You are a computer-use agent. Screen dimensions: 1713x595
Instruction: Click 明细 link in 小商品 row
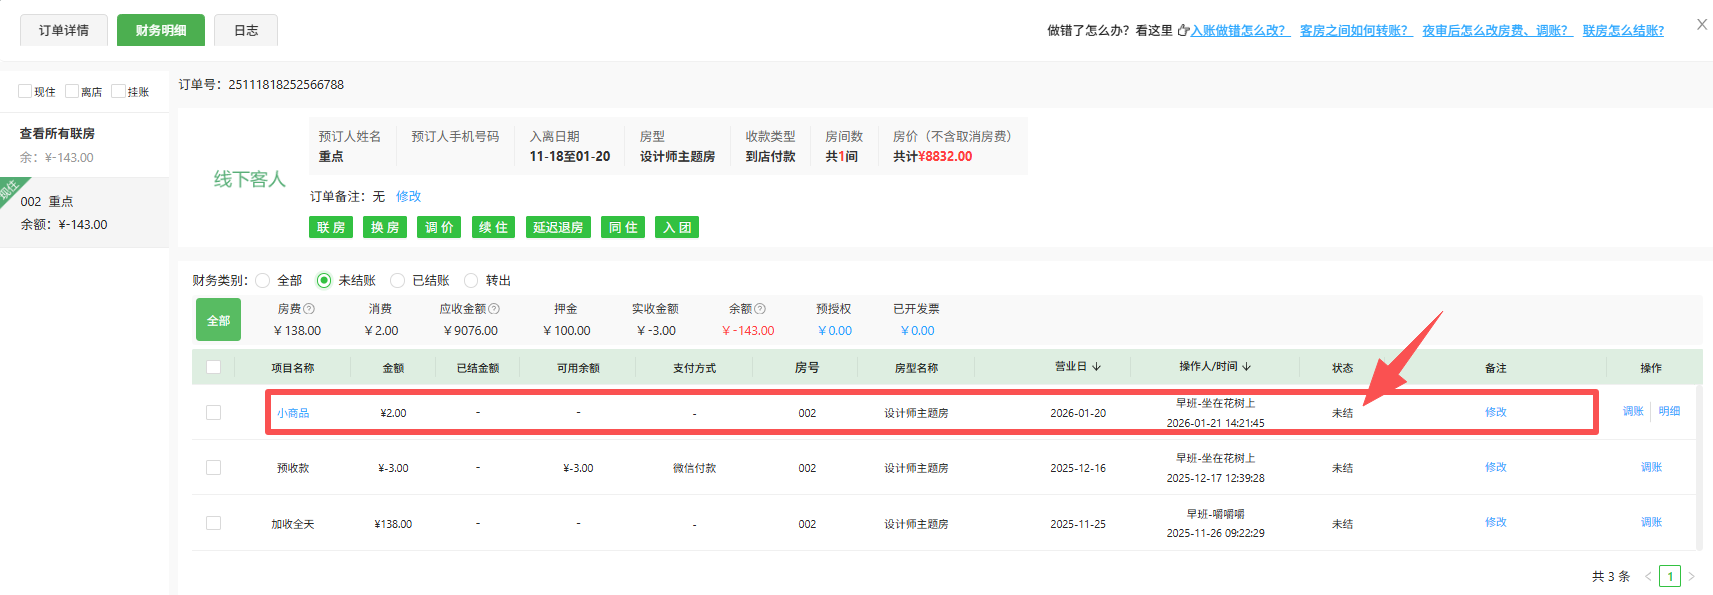point(1669,411)
